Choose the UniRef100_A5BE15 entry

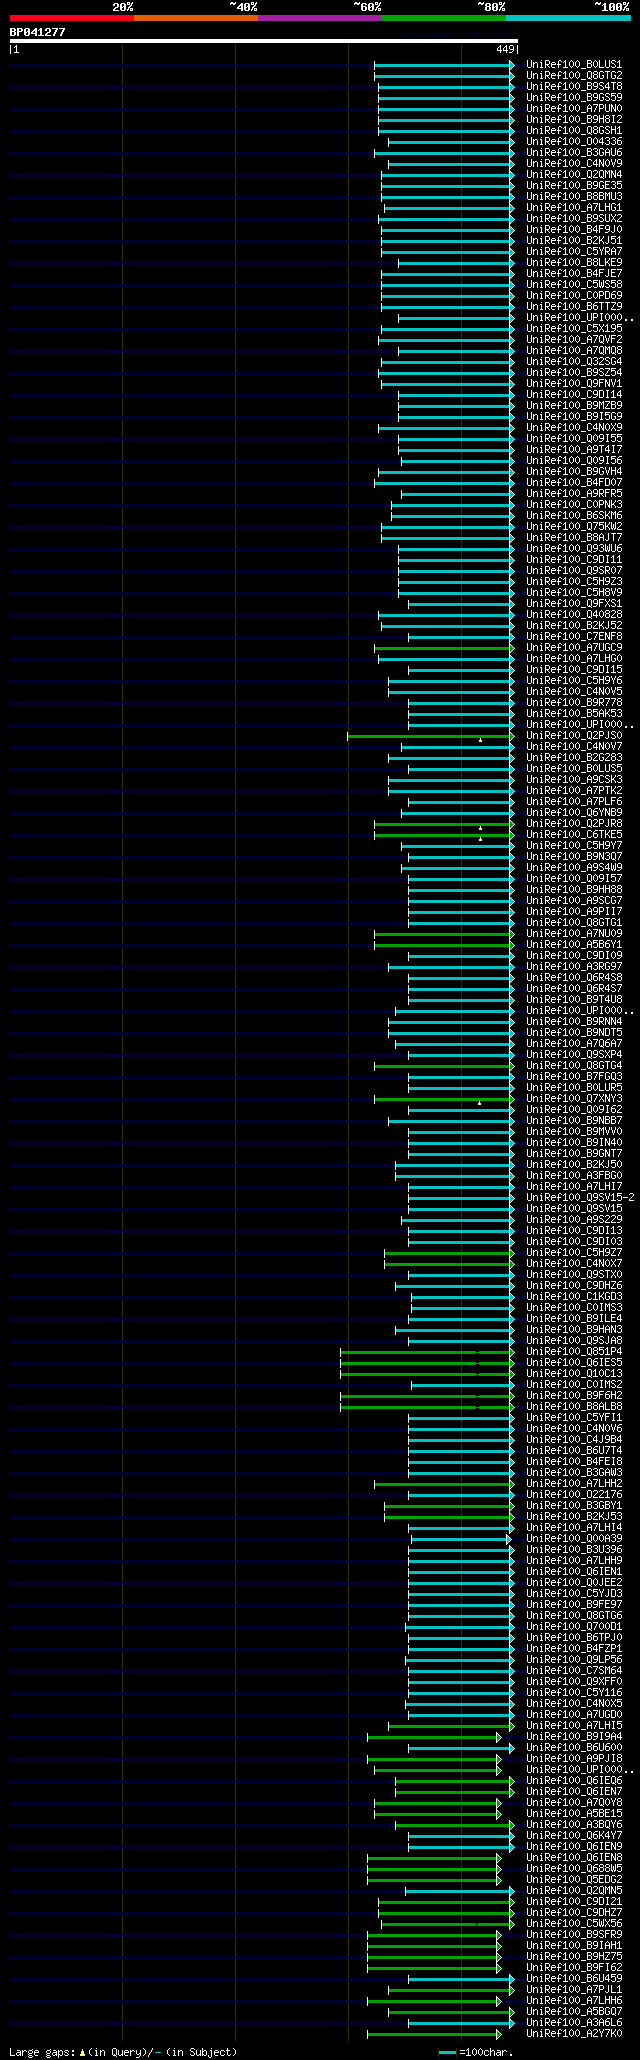[574, 1813]
